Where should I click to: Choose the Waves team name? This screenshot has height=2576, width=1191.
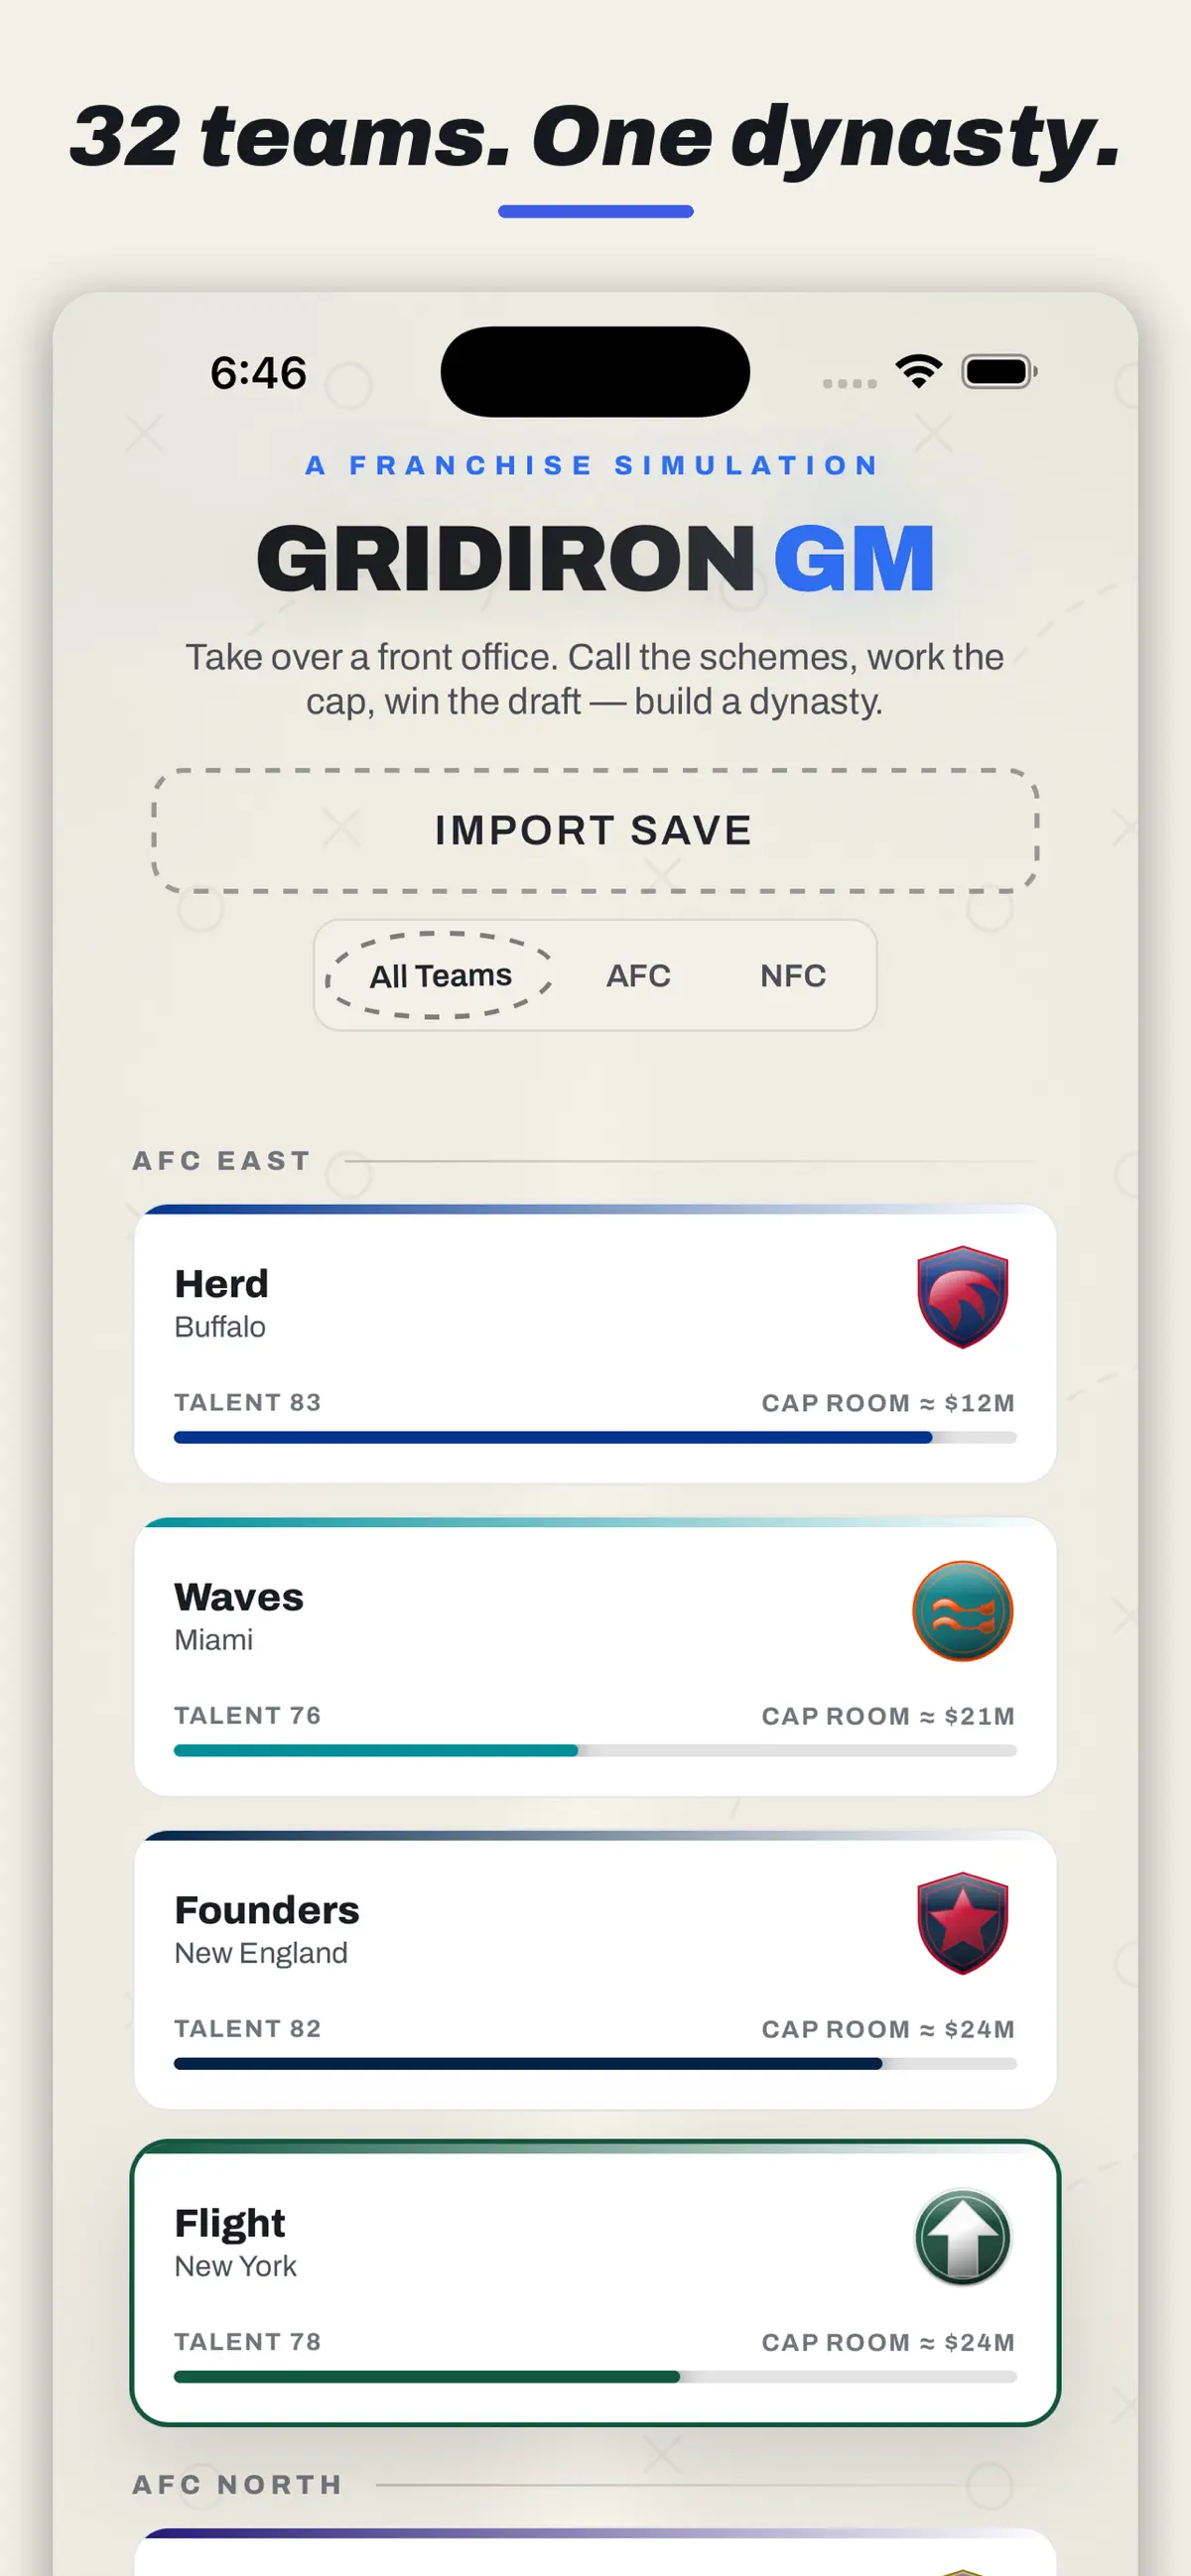(238, 1596)
